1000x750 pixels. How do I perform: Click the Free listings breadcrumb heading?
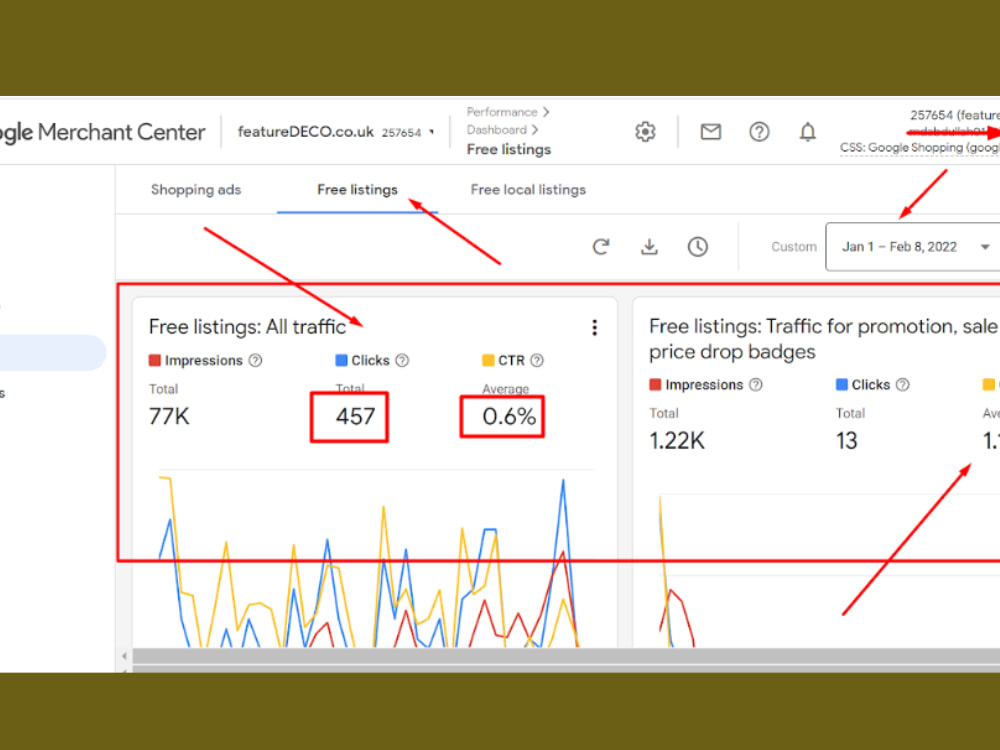click(x=509, y=149)
